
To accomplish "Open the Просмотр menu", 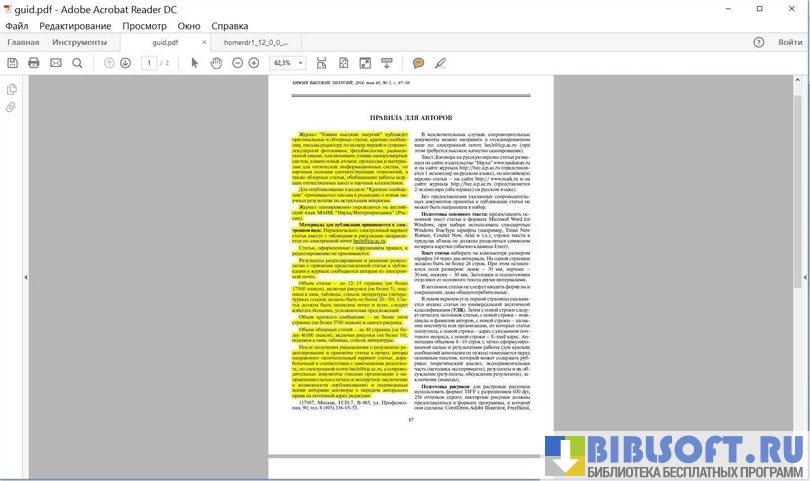I will (144, 25).
